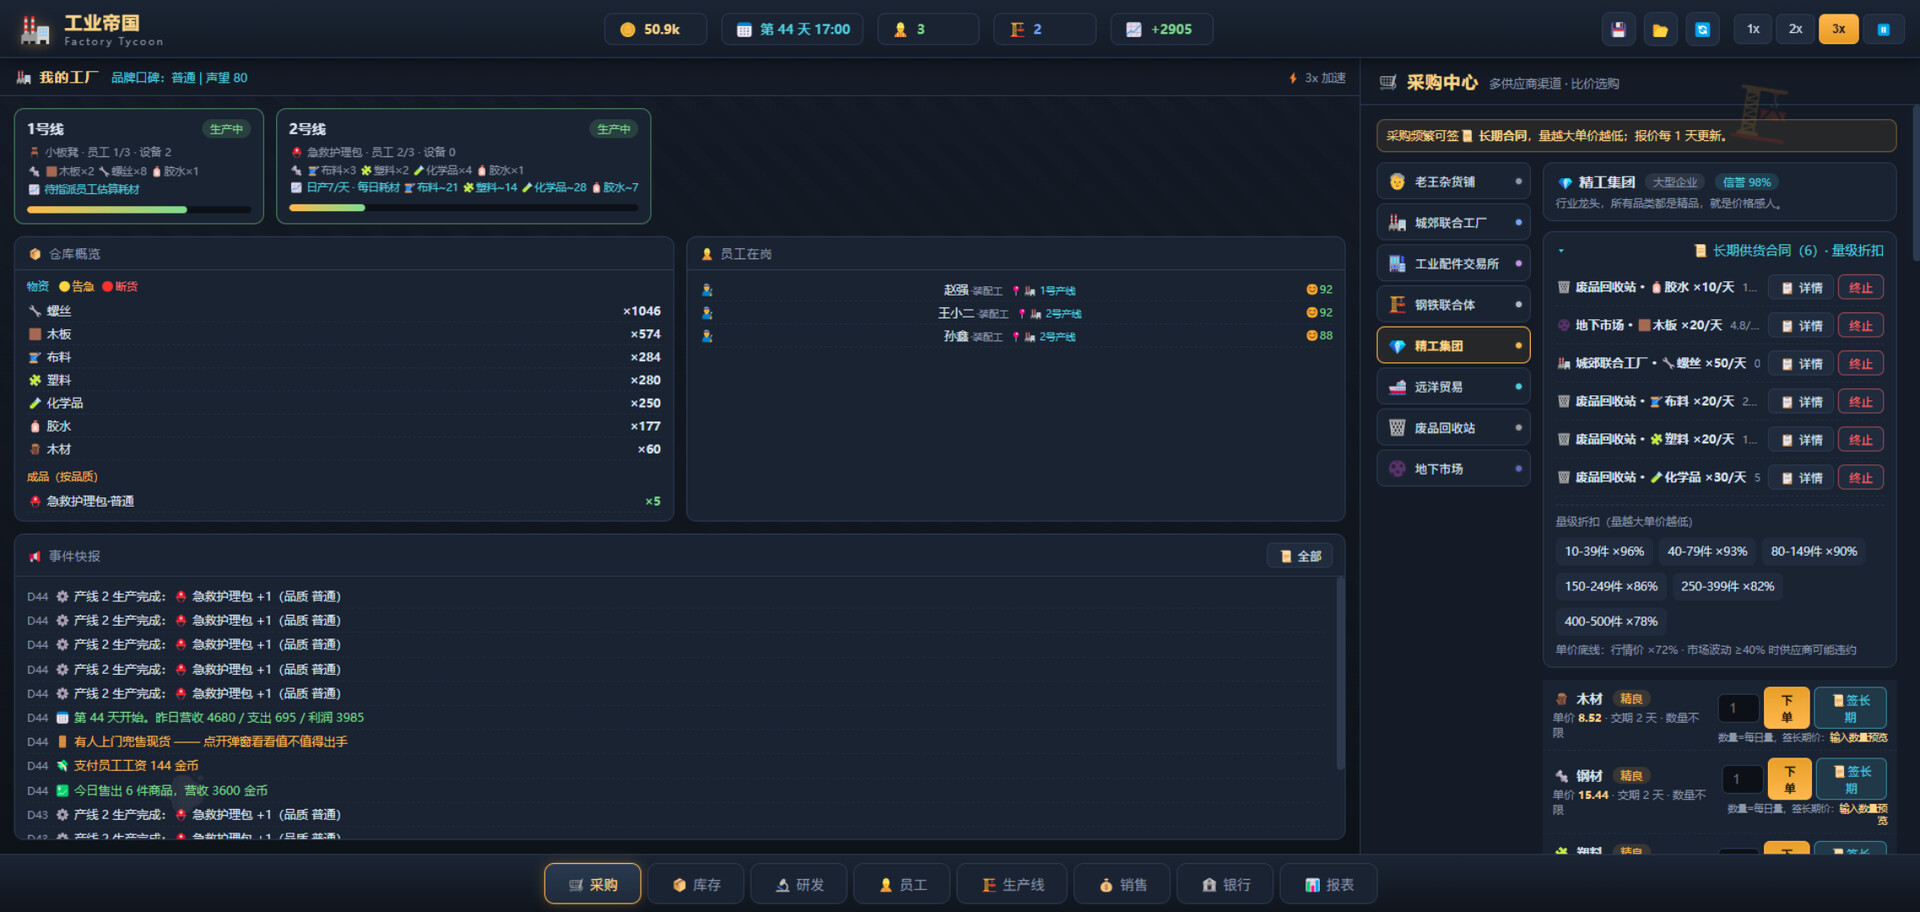
Task: Open the 远洋贸易 supplier
Action: [x=1453, y=387]
